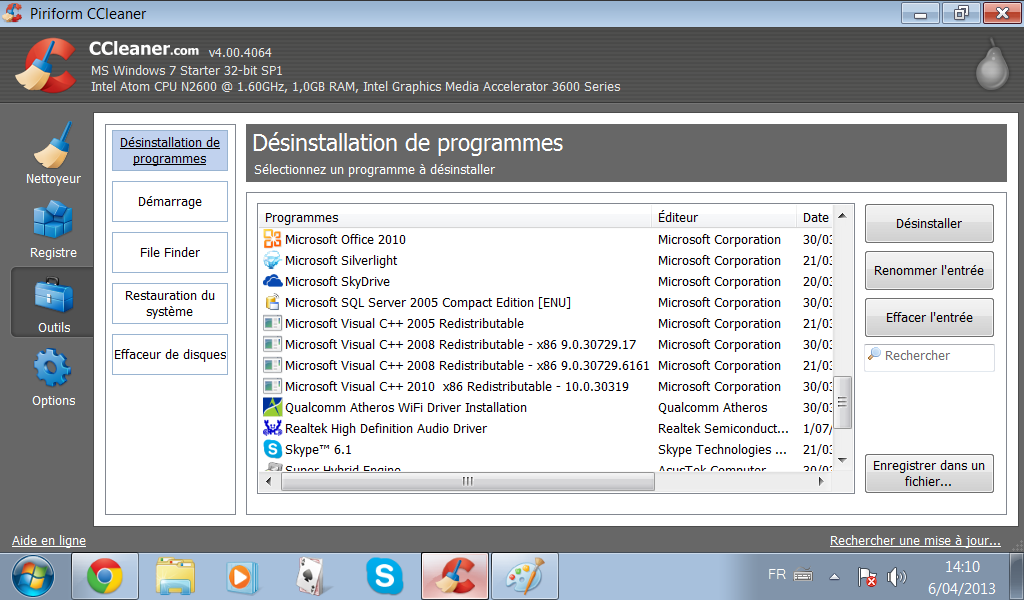Click the Visual C++ 2005 Redistributable icon
1024x600 pixels.
click(272, 323)
